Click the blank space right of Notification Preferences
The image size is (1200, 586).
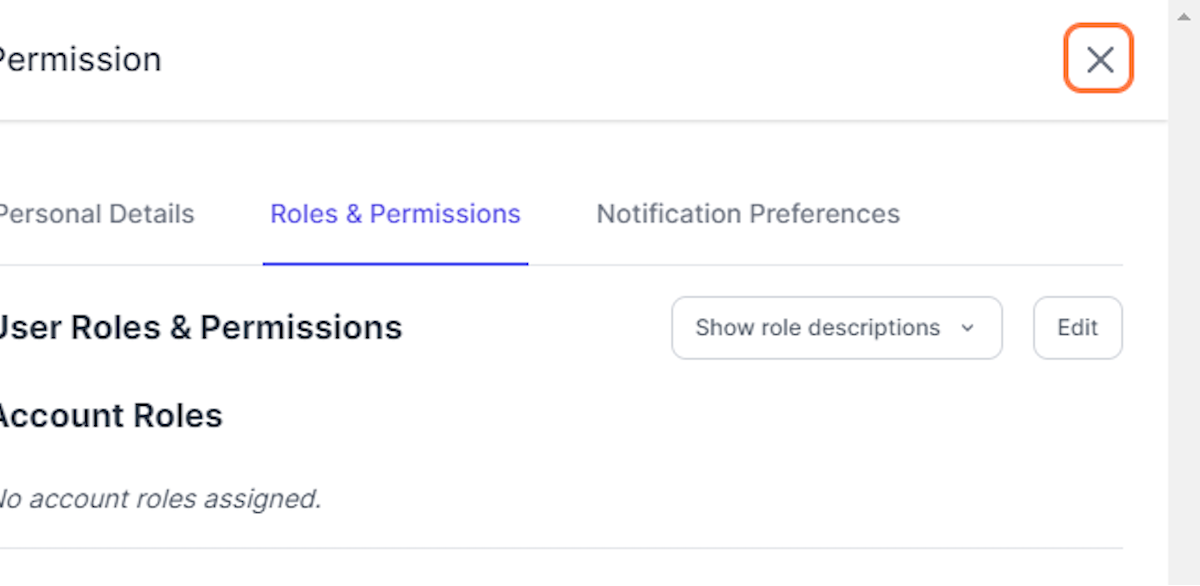(1010, 214)
